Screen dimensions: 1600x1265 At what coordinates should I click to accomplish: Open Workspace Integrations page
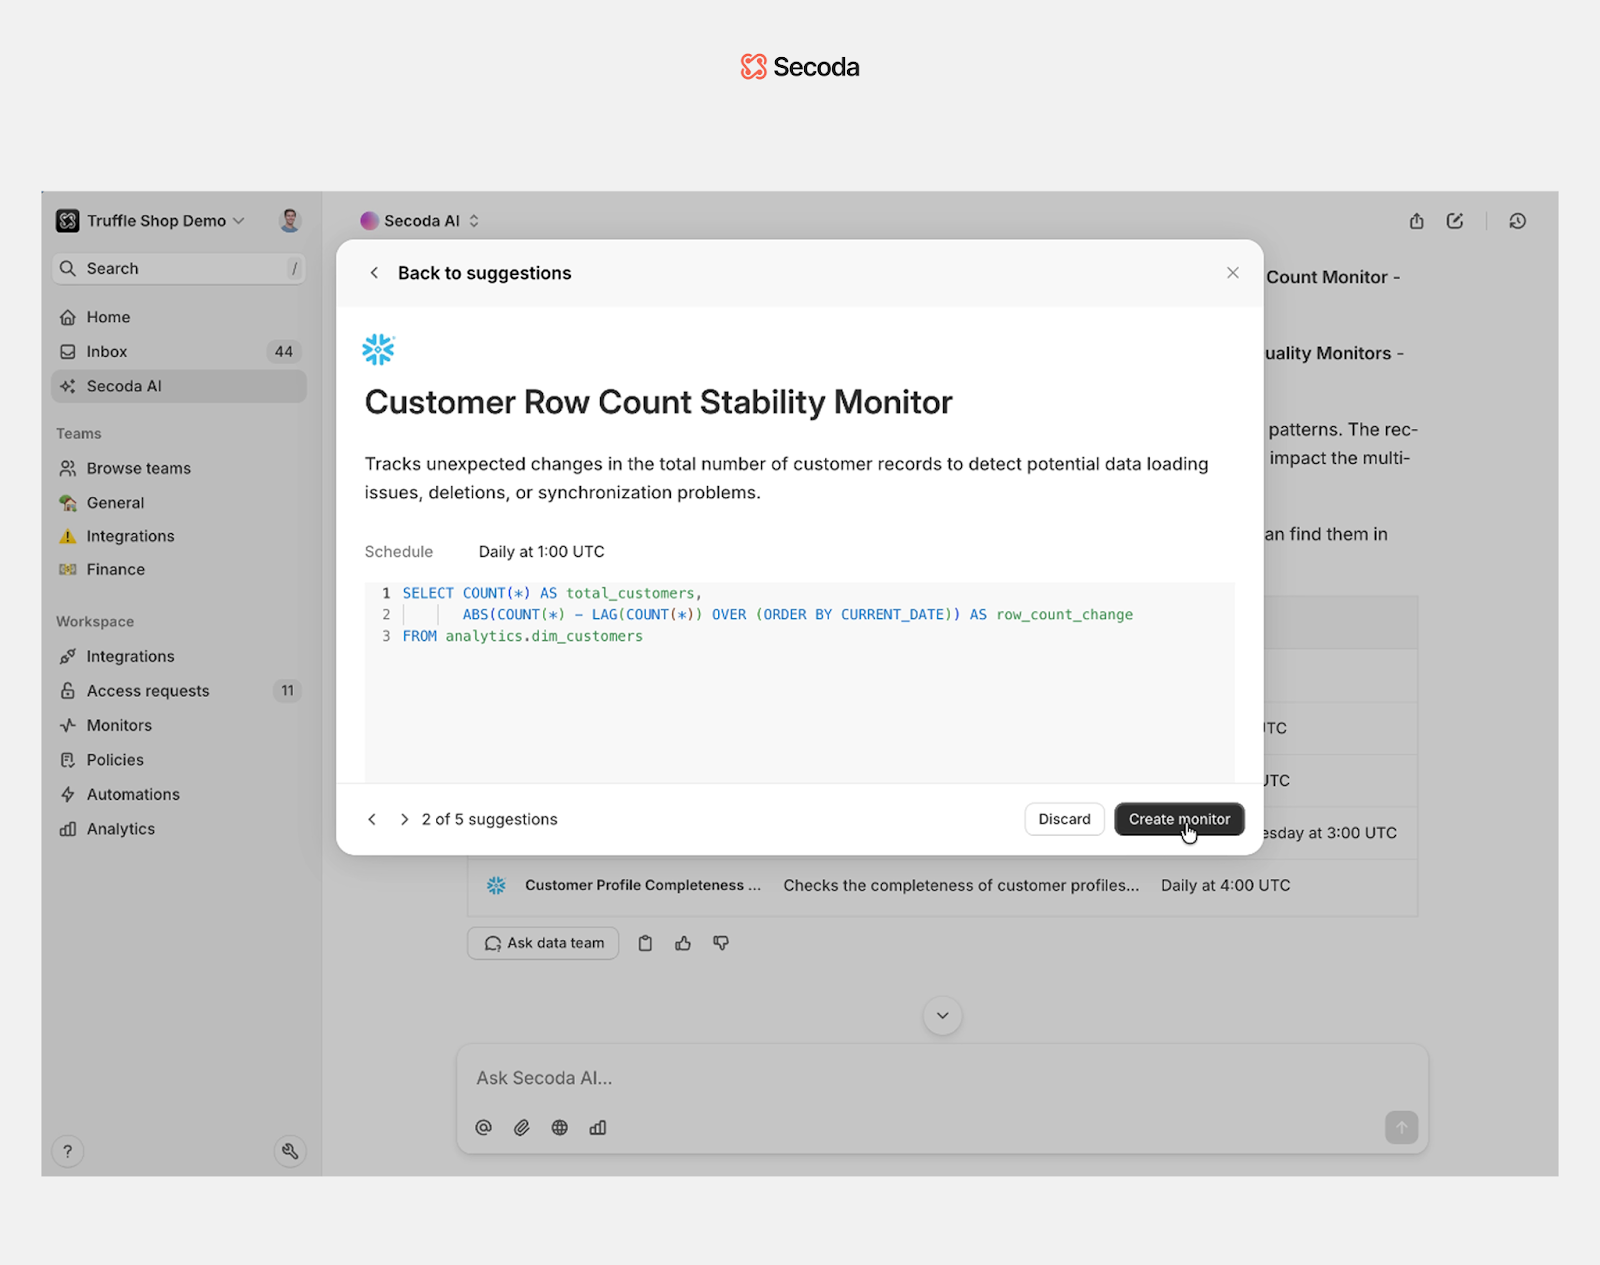179,656
